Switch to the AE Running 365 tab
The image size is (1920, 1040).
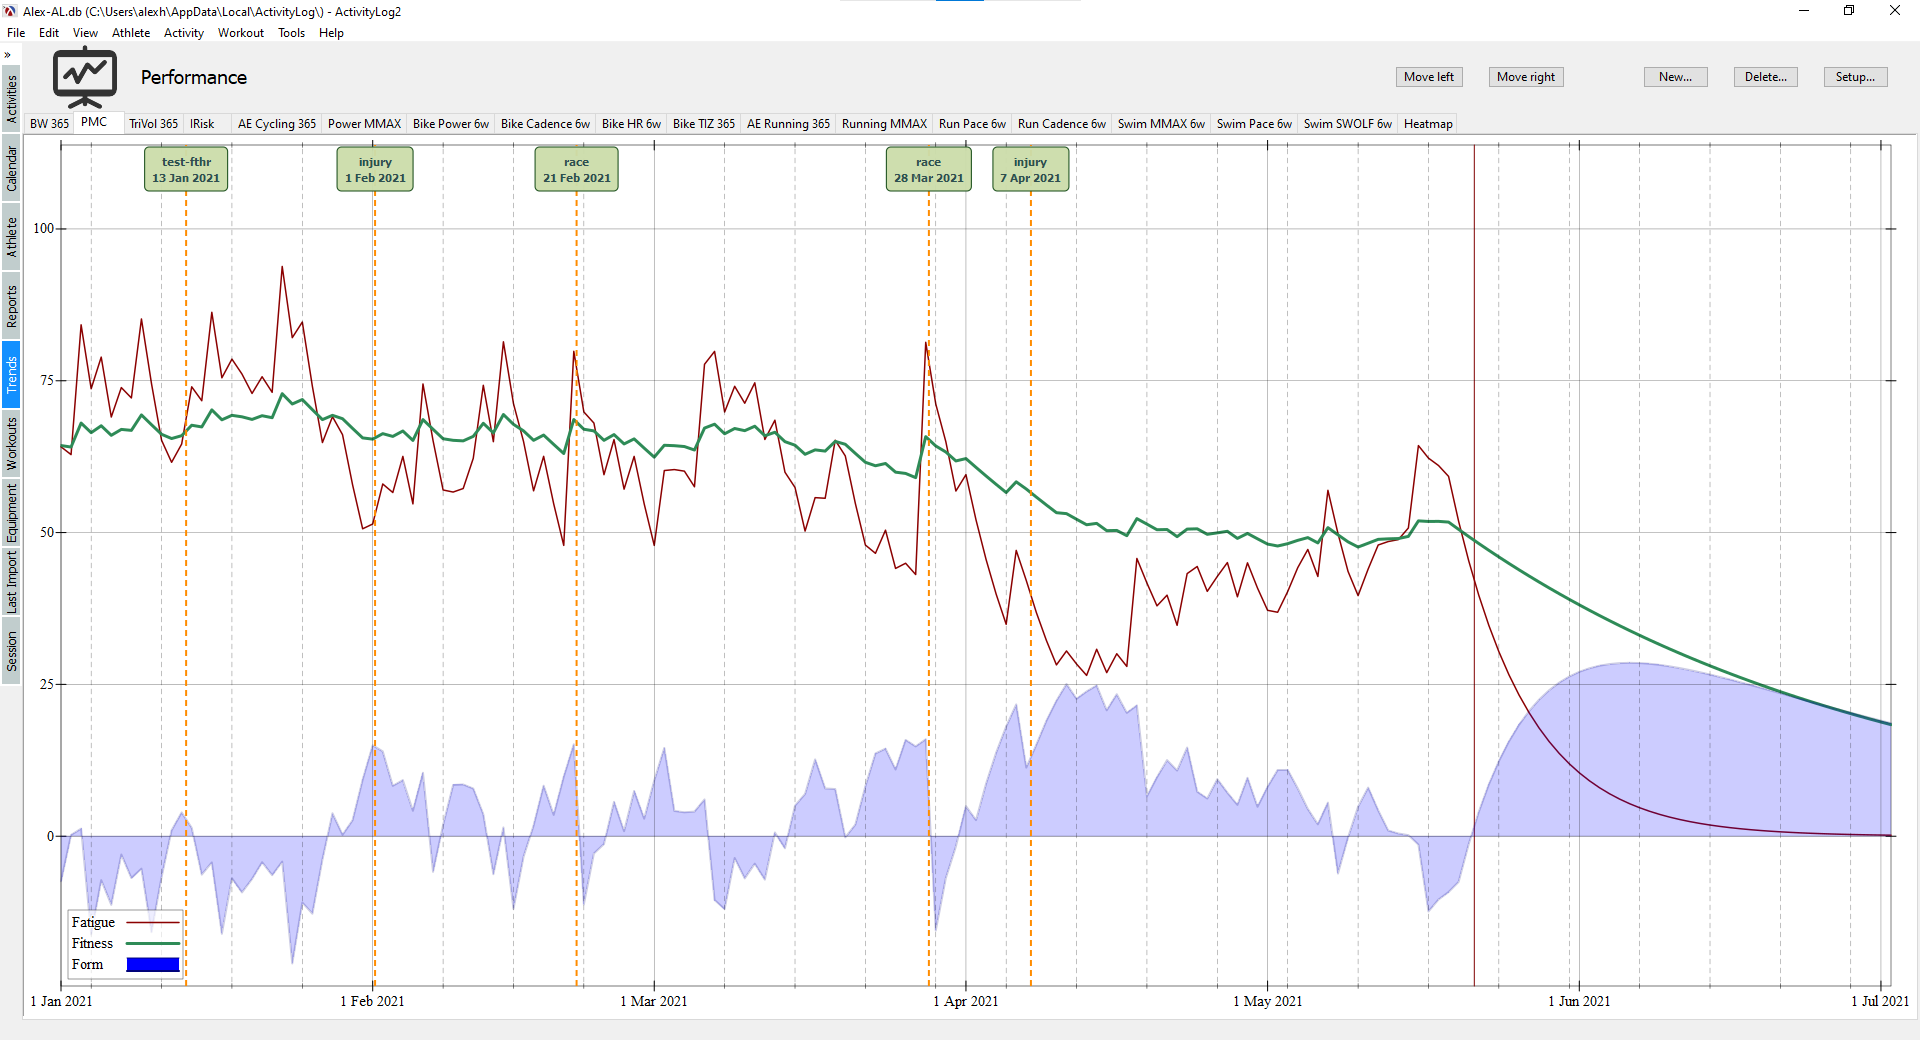[x=788, y=124]
